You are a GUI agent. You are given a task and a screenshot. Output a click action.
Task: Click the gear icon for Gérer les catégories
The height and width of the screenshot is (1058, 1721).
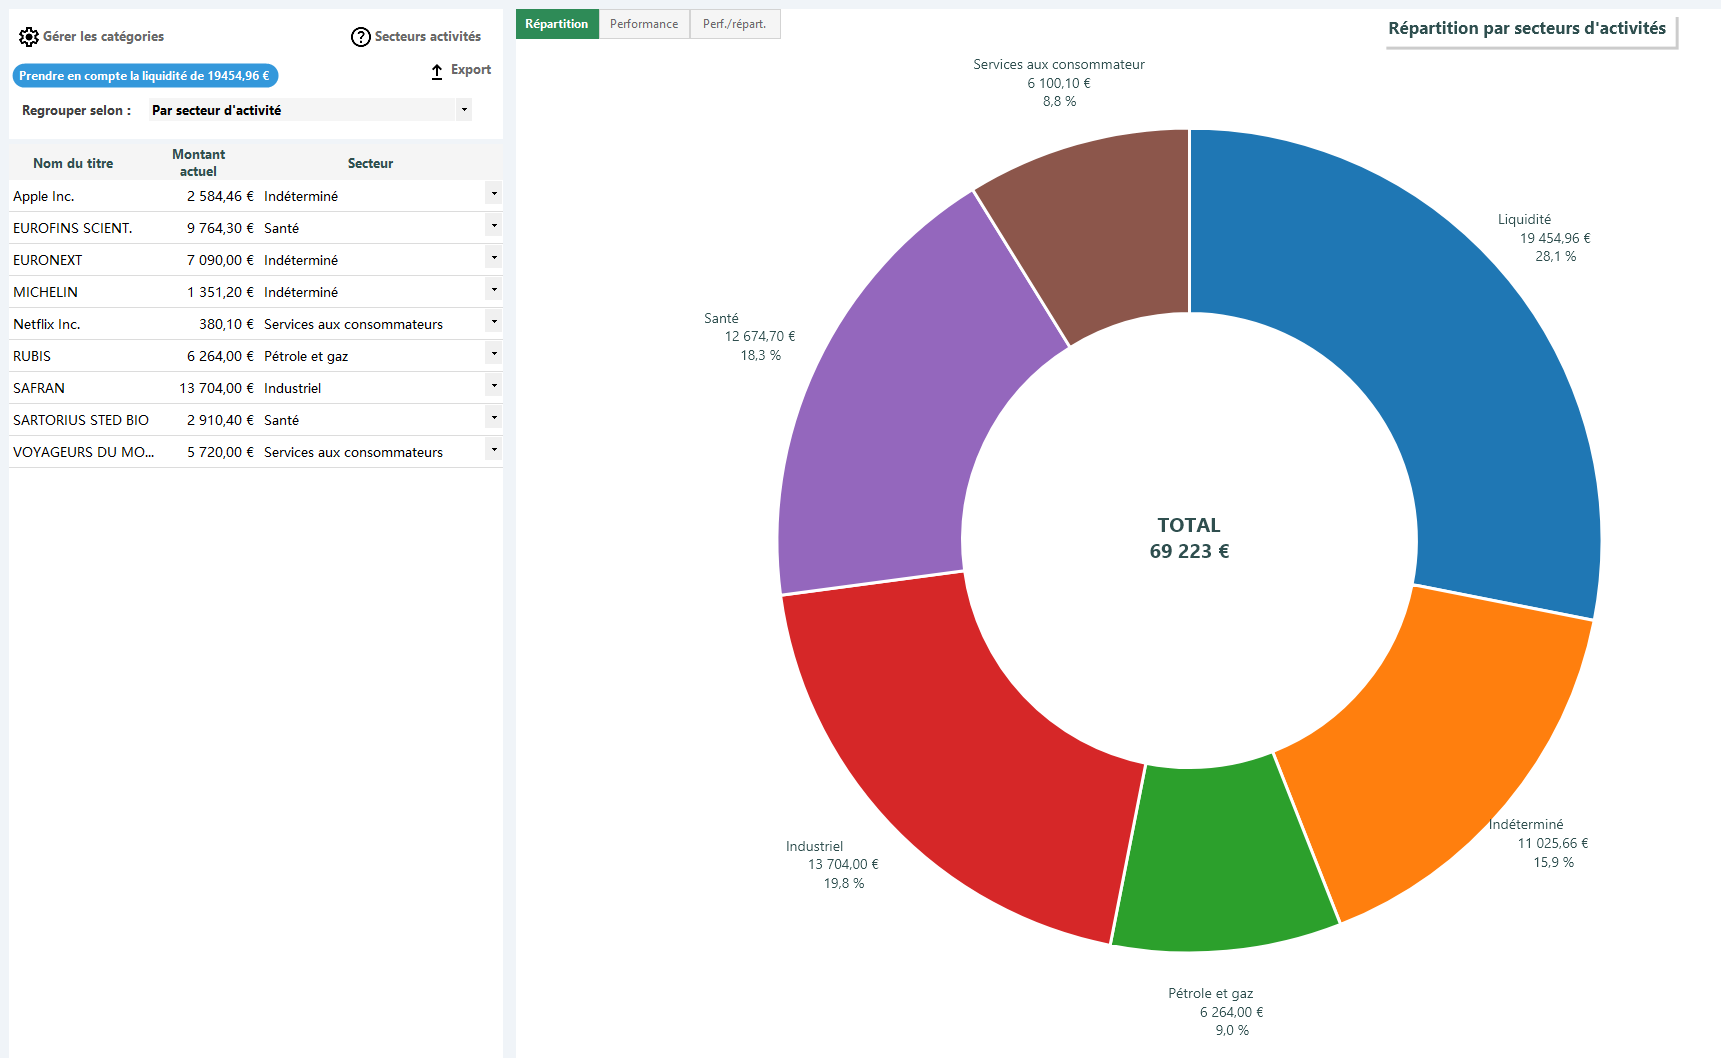29,37
